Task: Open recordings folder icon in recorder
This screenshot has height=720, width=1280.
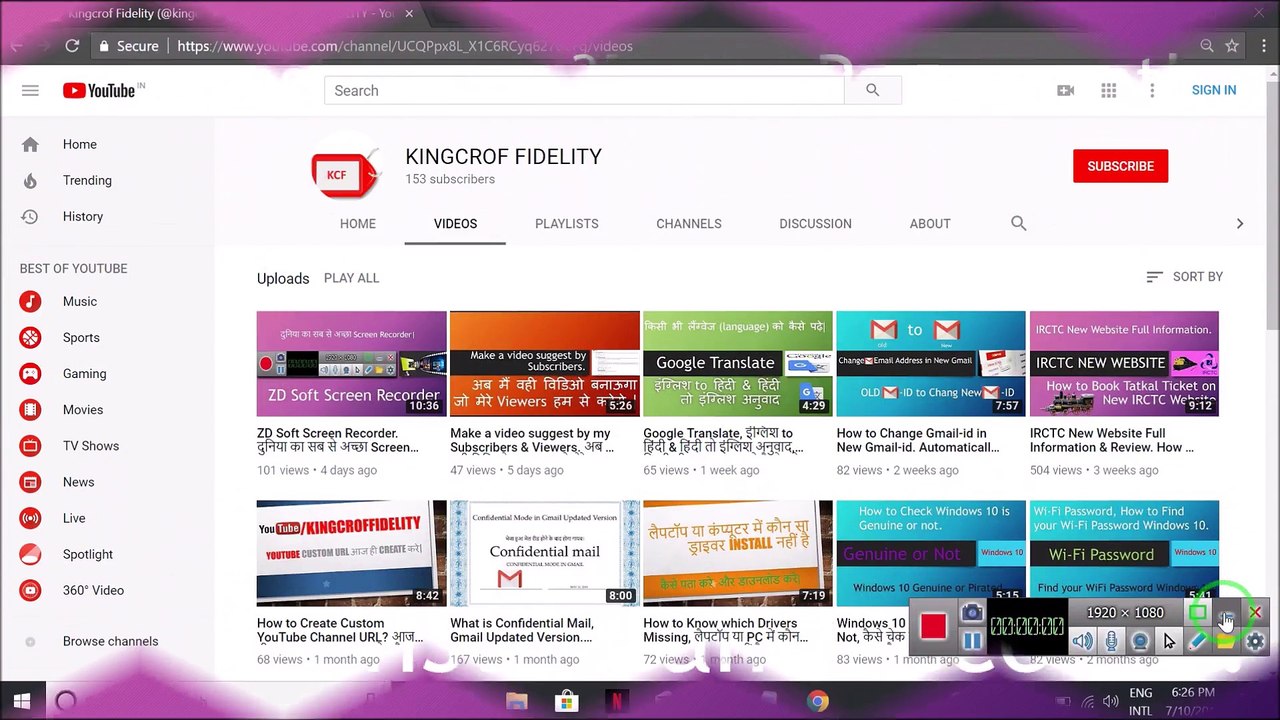Action: pyautogui.click(x=1226, y=641)
